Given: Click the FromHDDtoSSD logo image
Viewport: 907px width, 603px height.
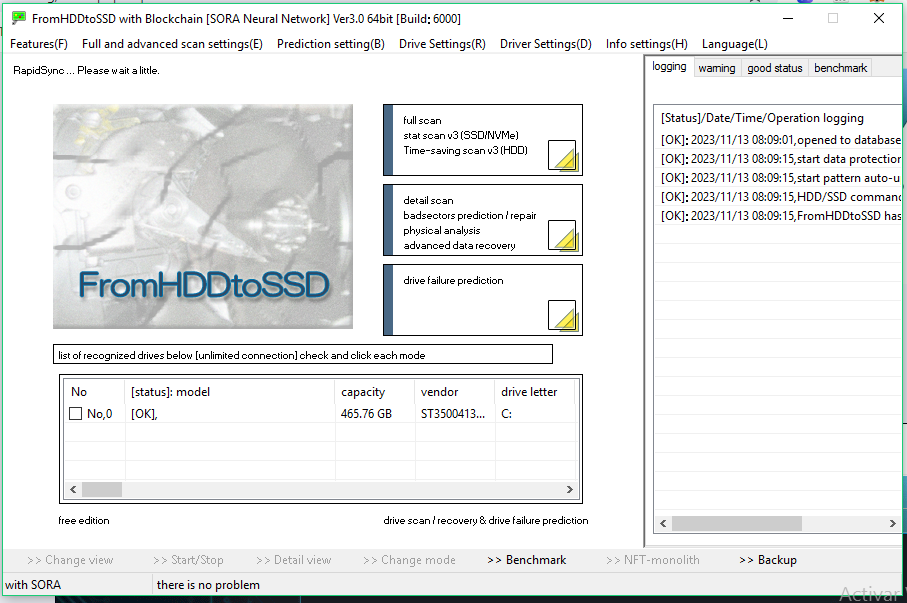Looking at the screenshot, I should coord(203,216).
